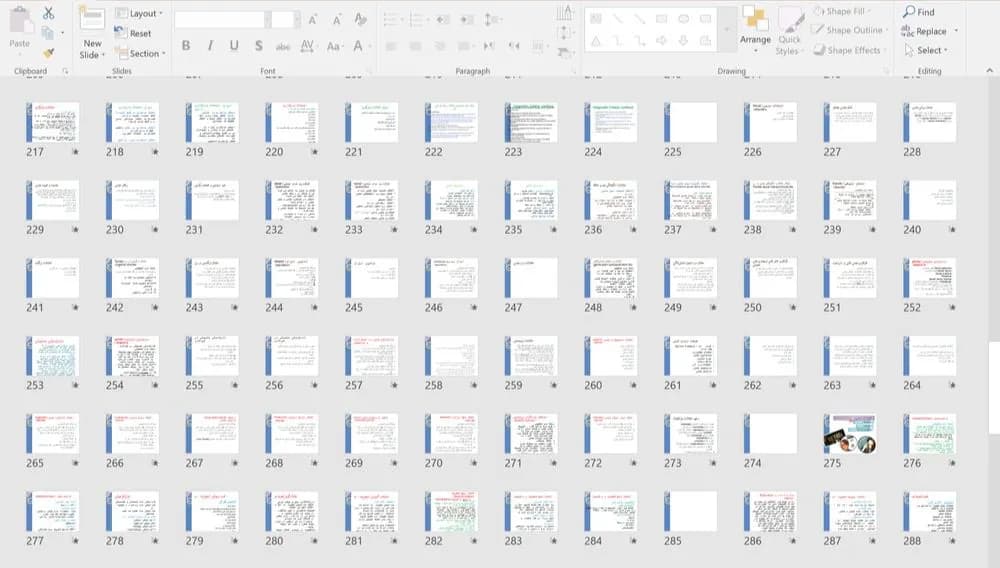The image size is (1000, 568).
Task: Open the Shape Fill dropdown
Action: [844, 11]
